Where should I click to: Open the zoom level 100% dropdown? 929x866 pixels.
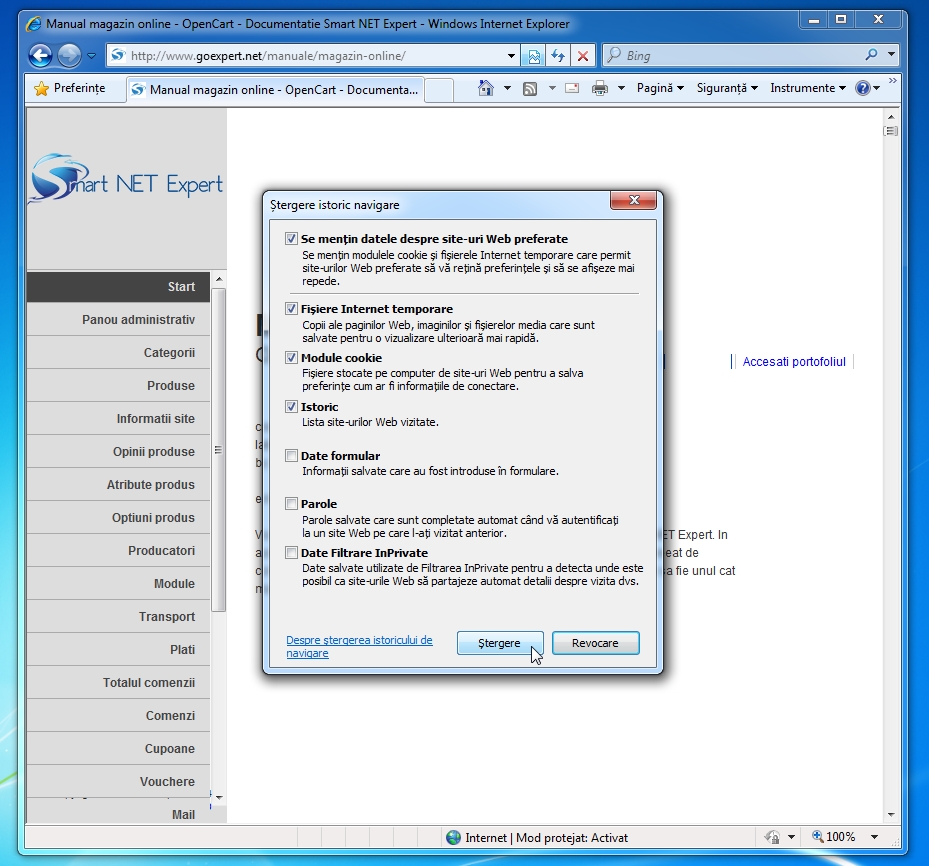click(874, 837)
